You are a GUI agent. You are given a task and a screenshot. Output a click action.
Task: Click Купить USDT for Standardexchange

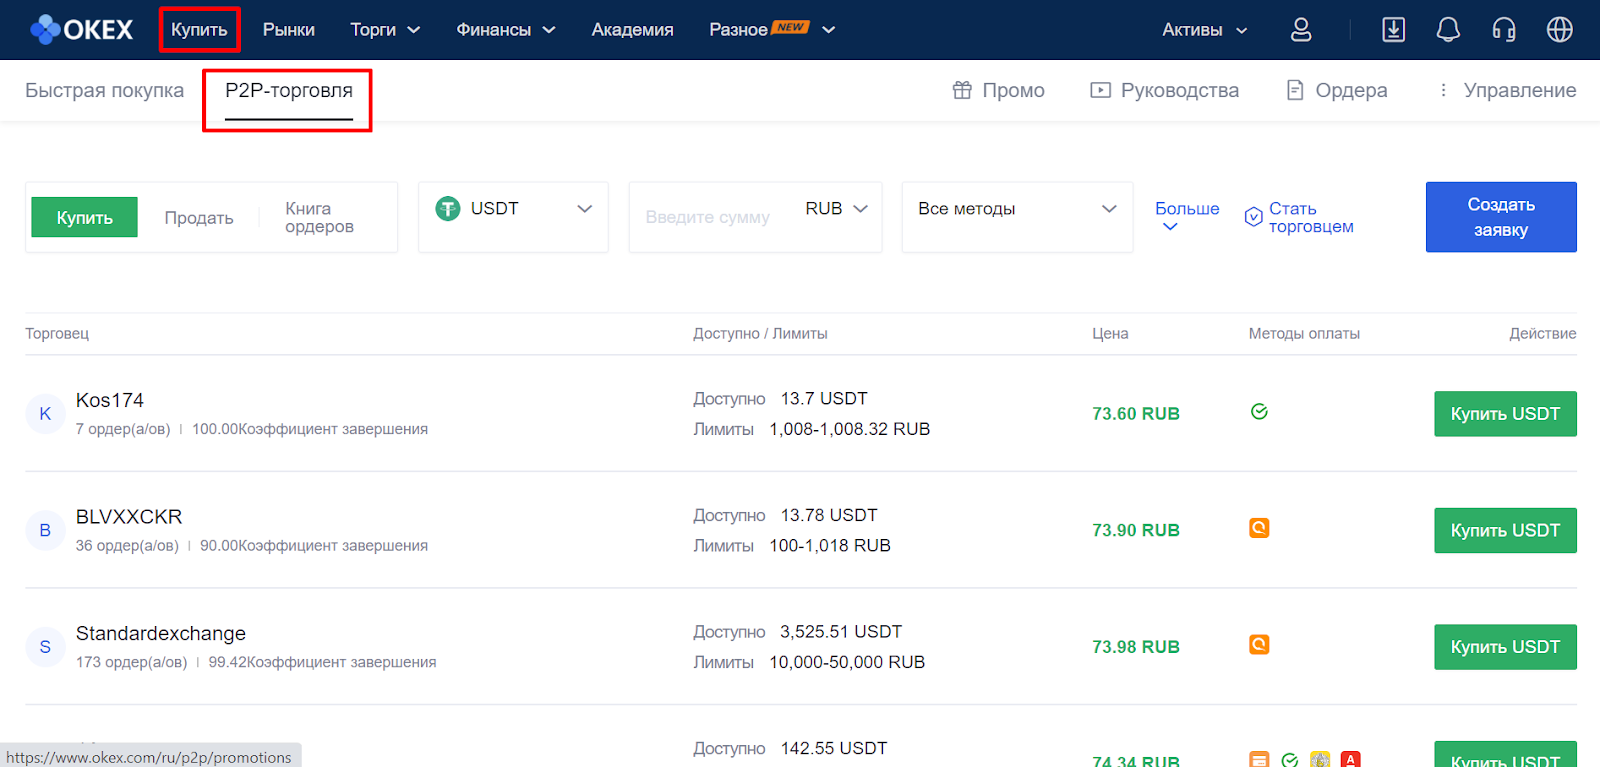coord(1505,647)
